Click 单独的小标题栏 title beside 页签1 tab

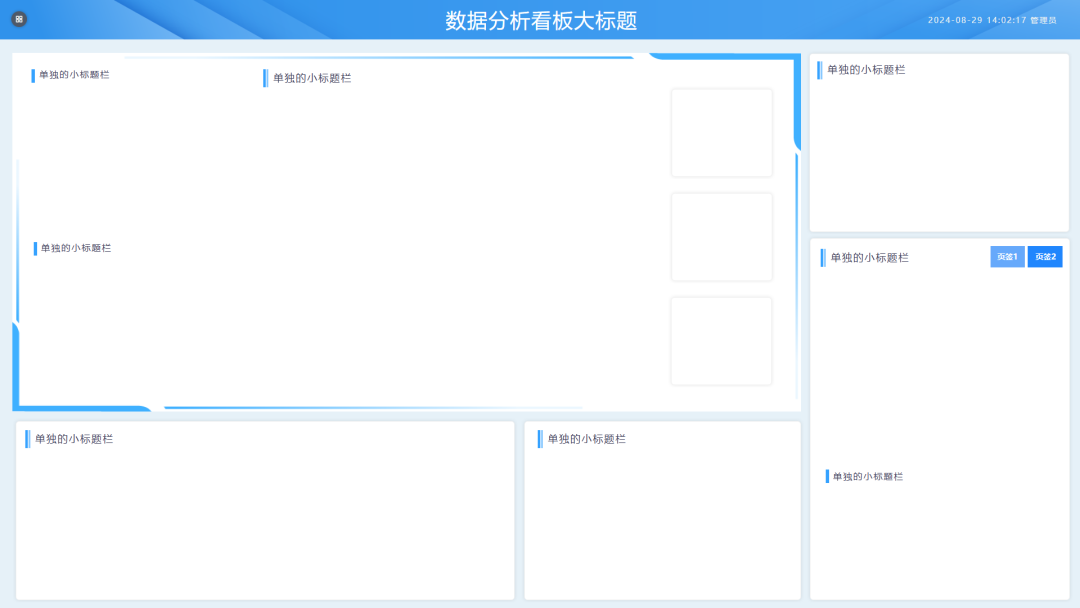(869, 258)
